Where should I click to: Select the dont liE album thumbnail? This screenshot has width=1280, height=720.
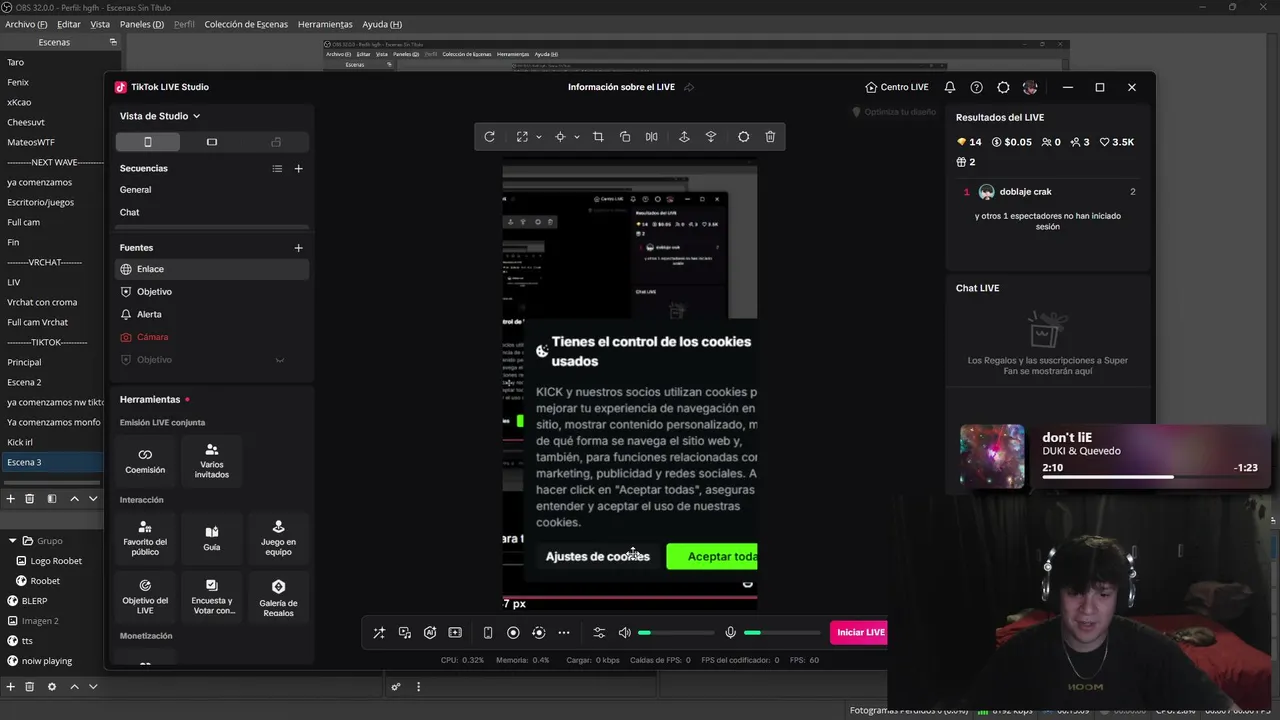[x=992, y=457]
